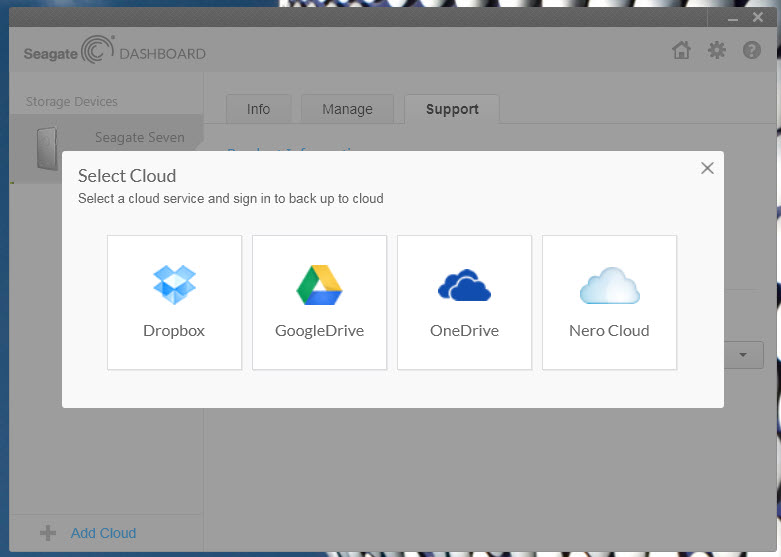Switch to the Info tab
781x557 pixels.
coord(259,109)
